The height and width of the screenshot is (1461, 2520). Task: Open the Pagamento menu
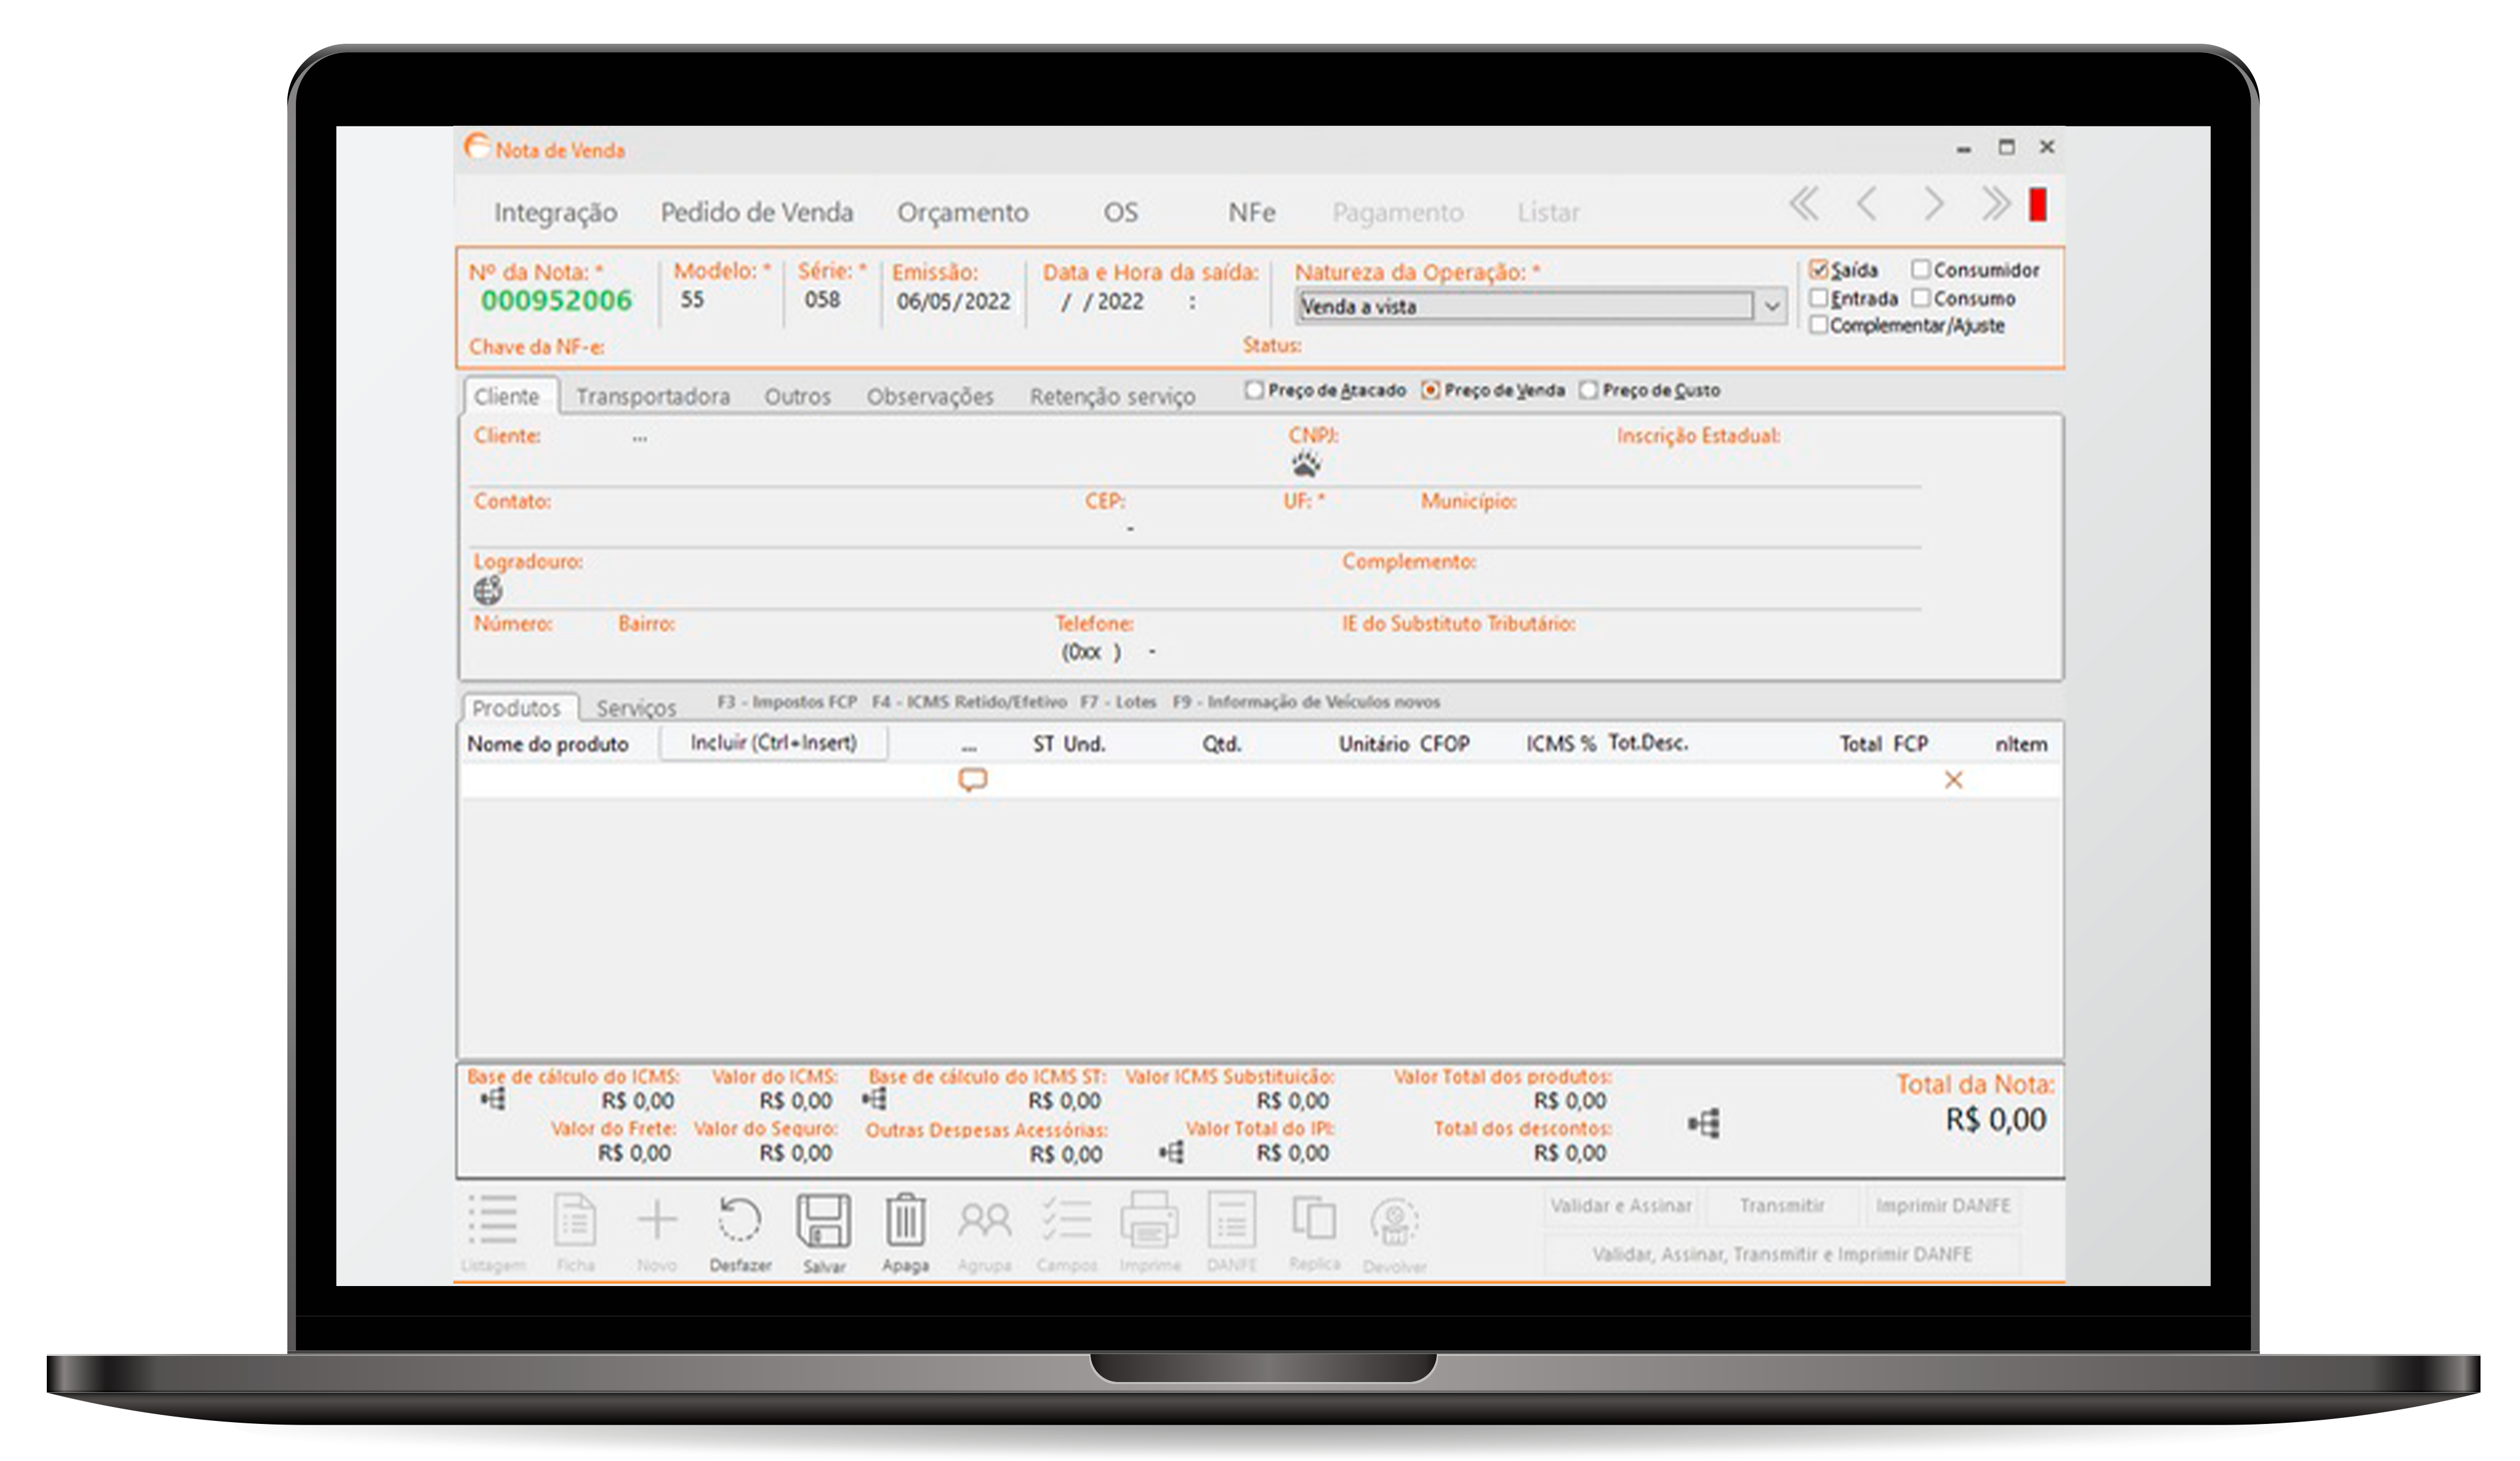(1397, 212)
